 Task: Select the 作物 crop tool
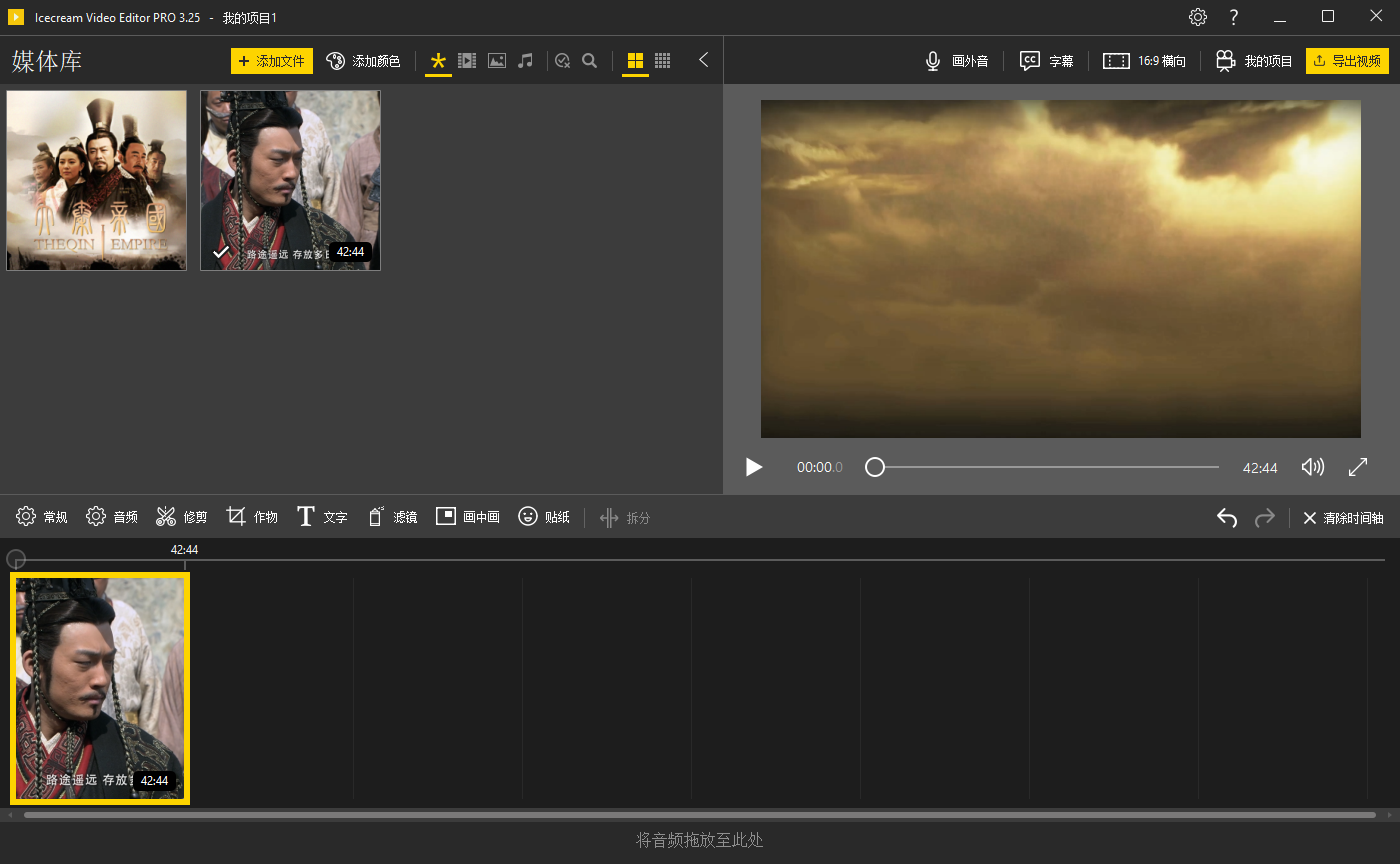point(251,516)
